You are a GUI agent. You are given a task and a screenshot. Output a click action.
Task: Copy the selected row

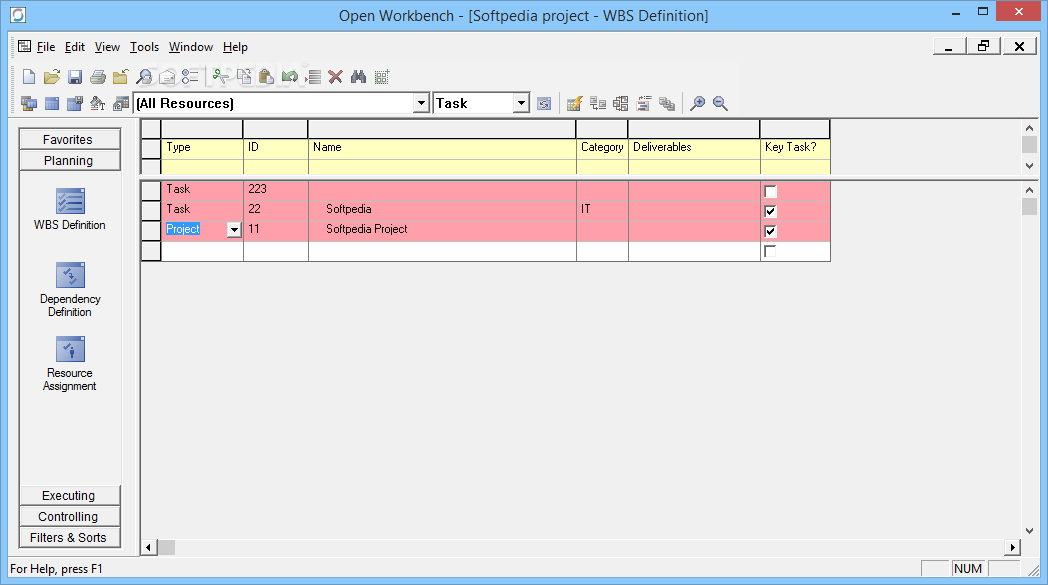244,77
